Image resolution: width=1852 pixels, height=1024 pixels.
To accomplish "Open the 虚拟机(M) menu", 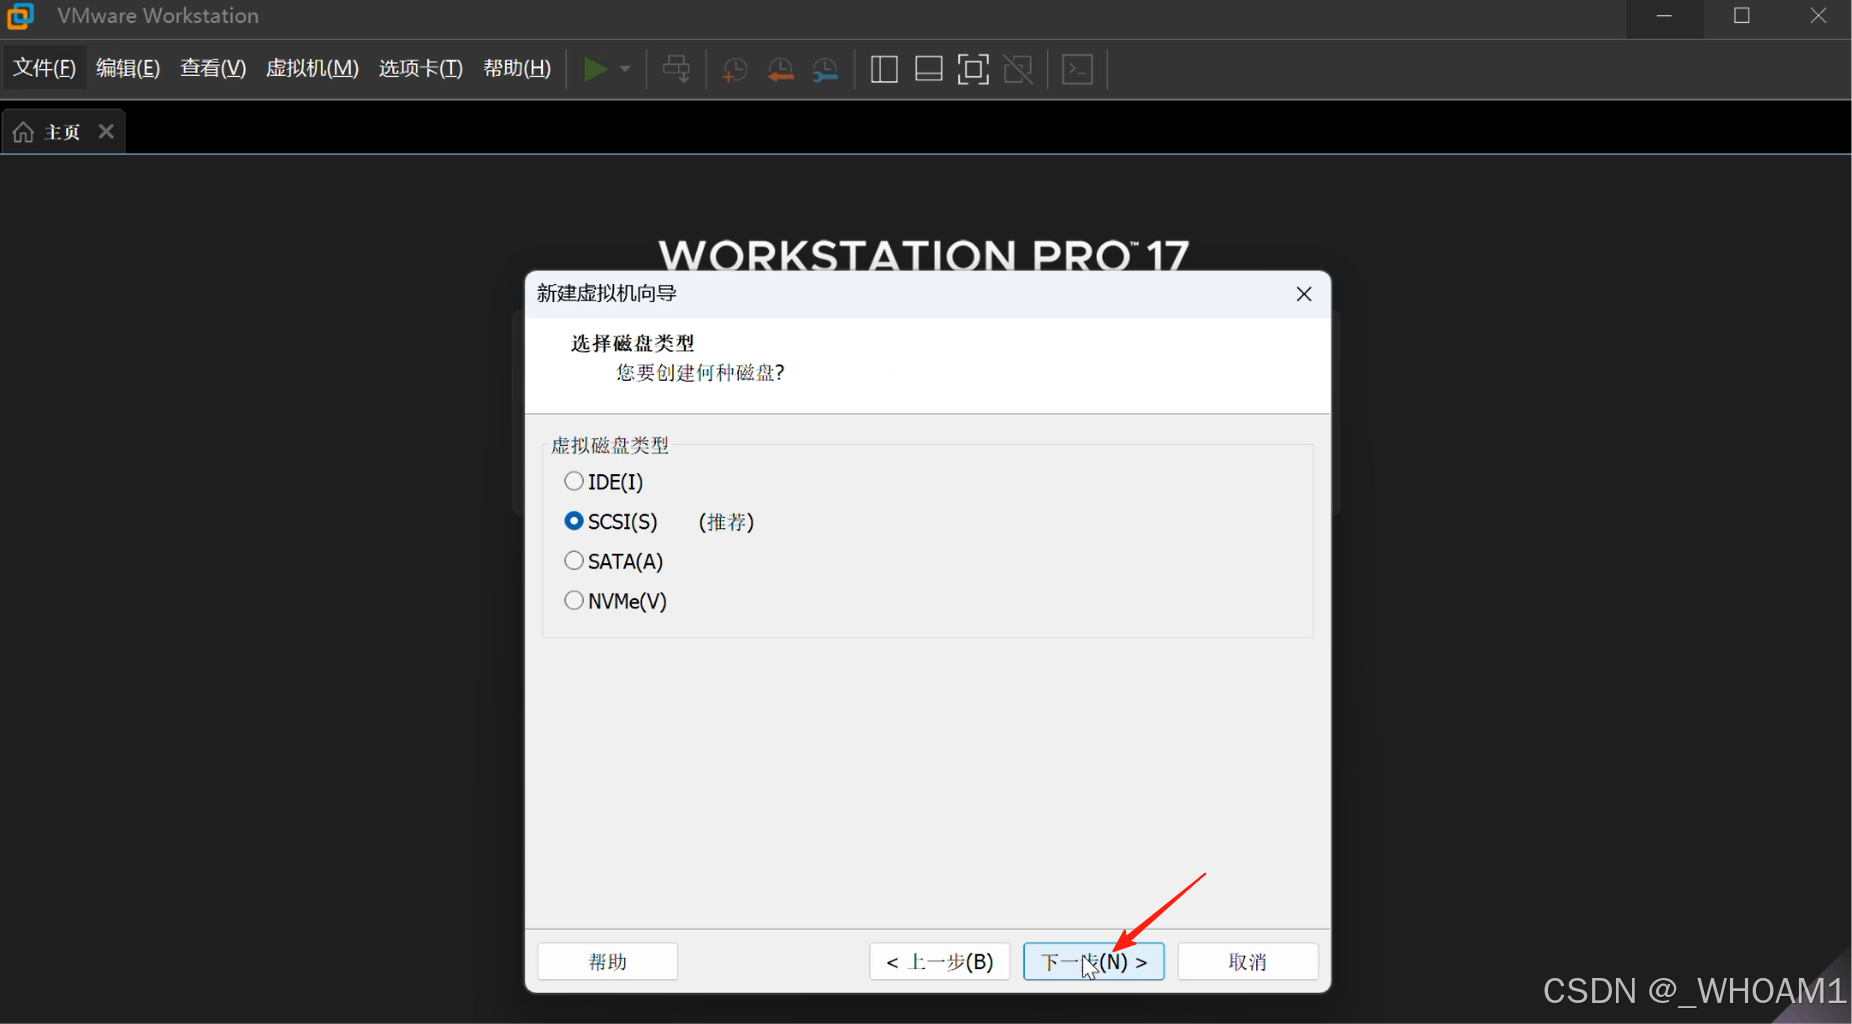I will 312,68.
